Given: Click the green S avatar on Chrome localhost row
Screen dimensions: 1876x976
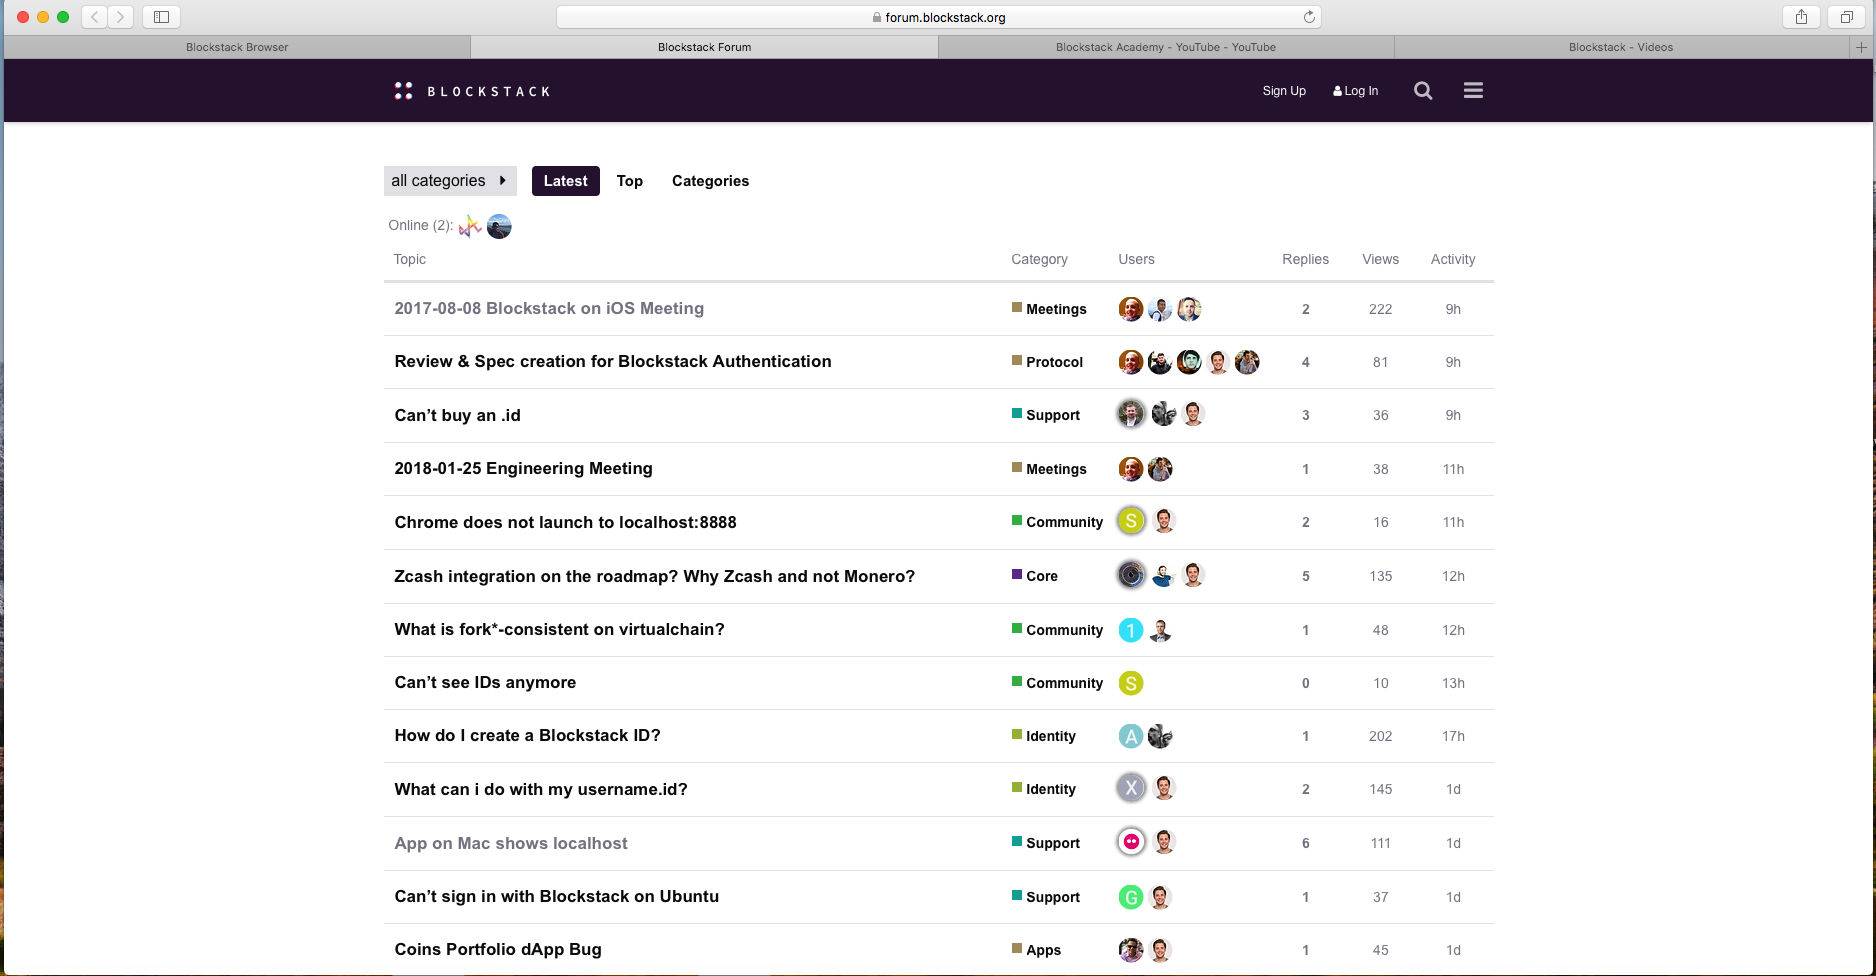Looking at the screenshot, I should click(x=1131, y=521).
